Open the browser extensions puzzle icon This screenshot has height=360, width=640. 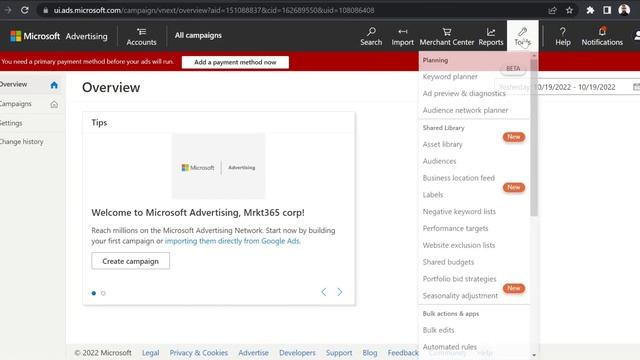590,10
